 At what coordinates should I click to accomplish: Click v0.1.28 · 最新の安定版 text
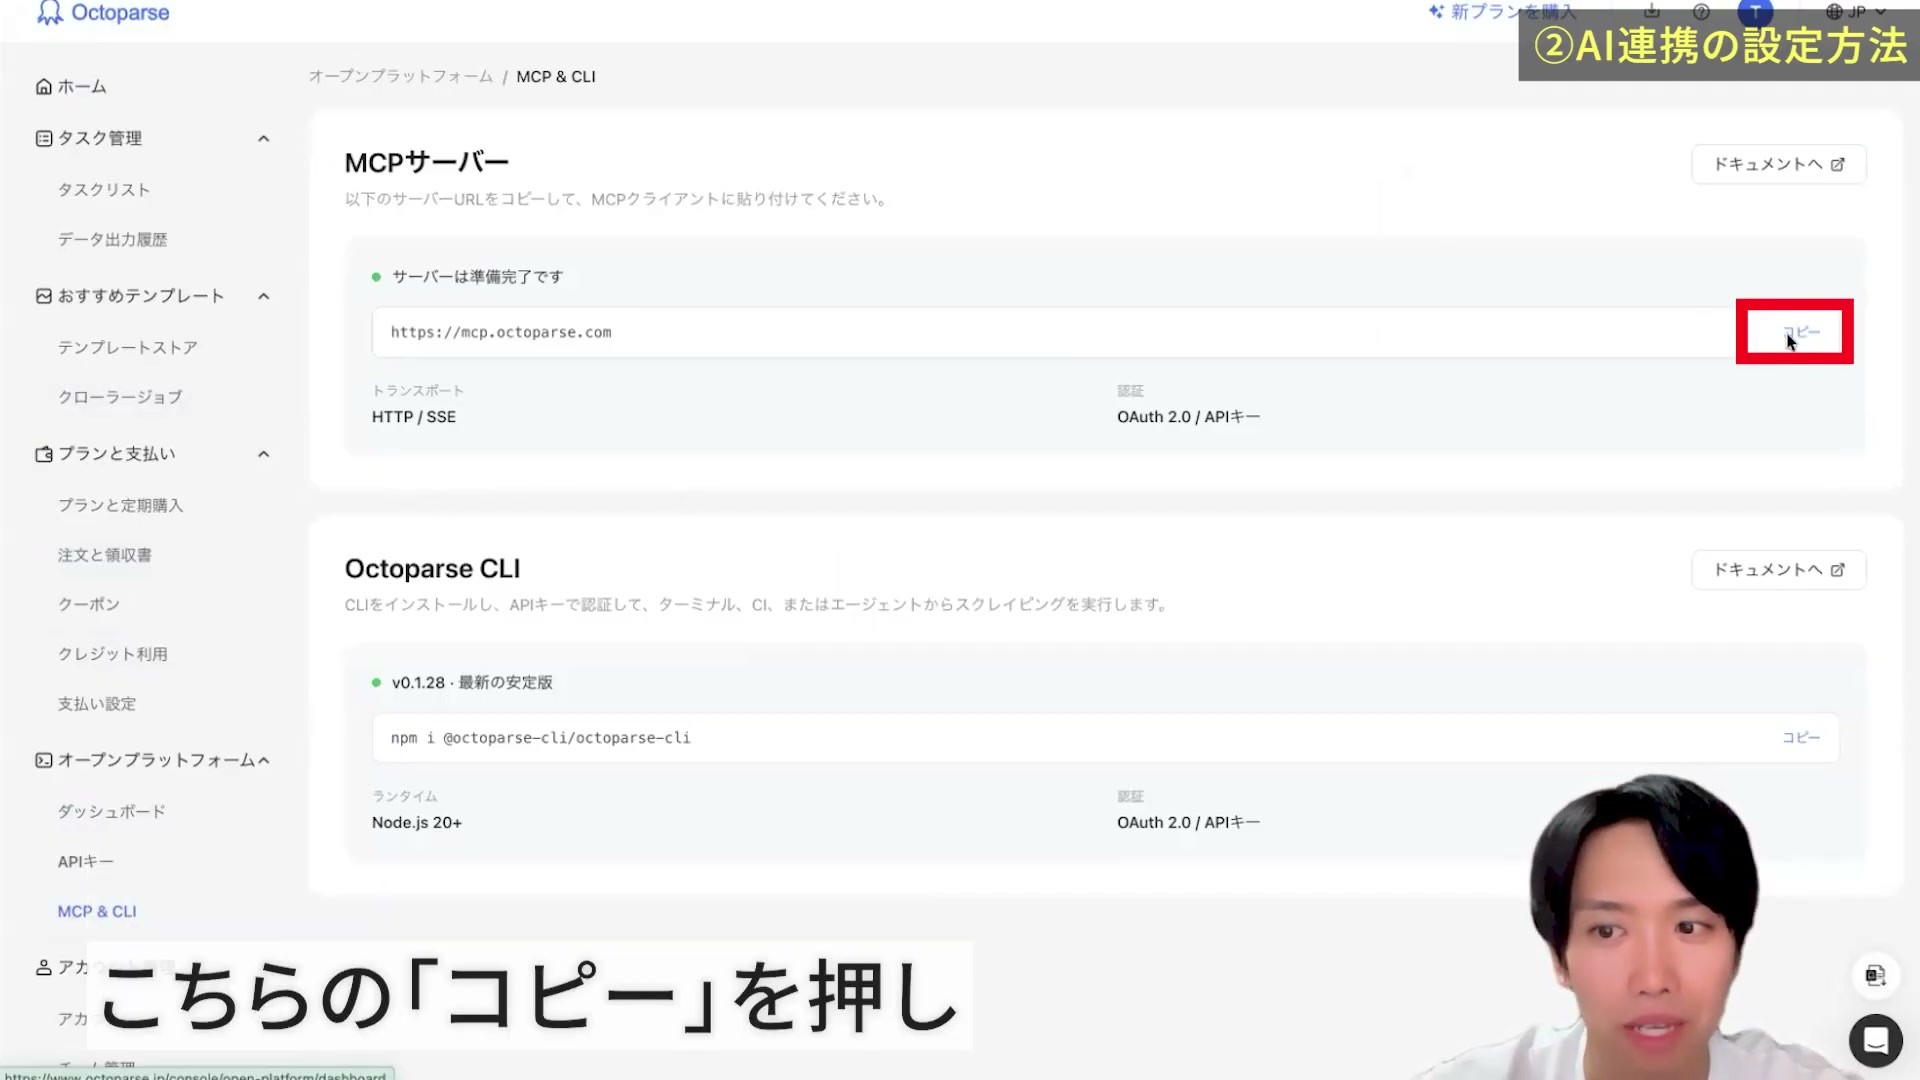472,683
